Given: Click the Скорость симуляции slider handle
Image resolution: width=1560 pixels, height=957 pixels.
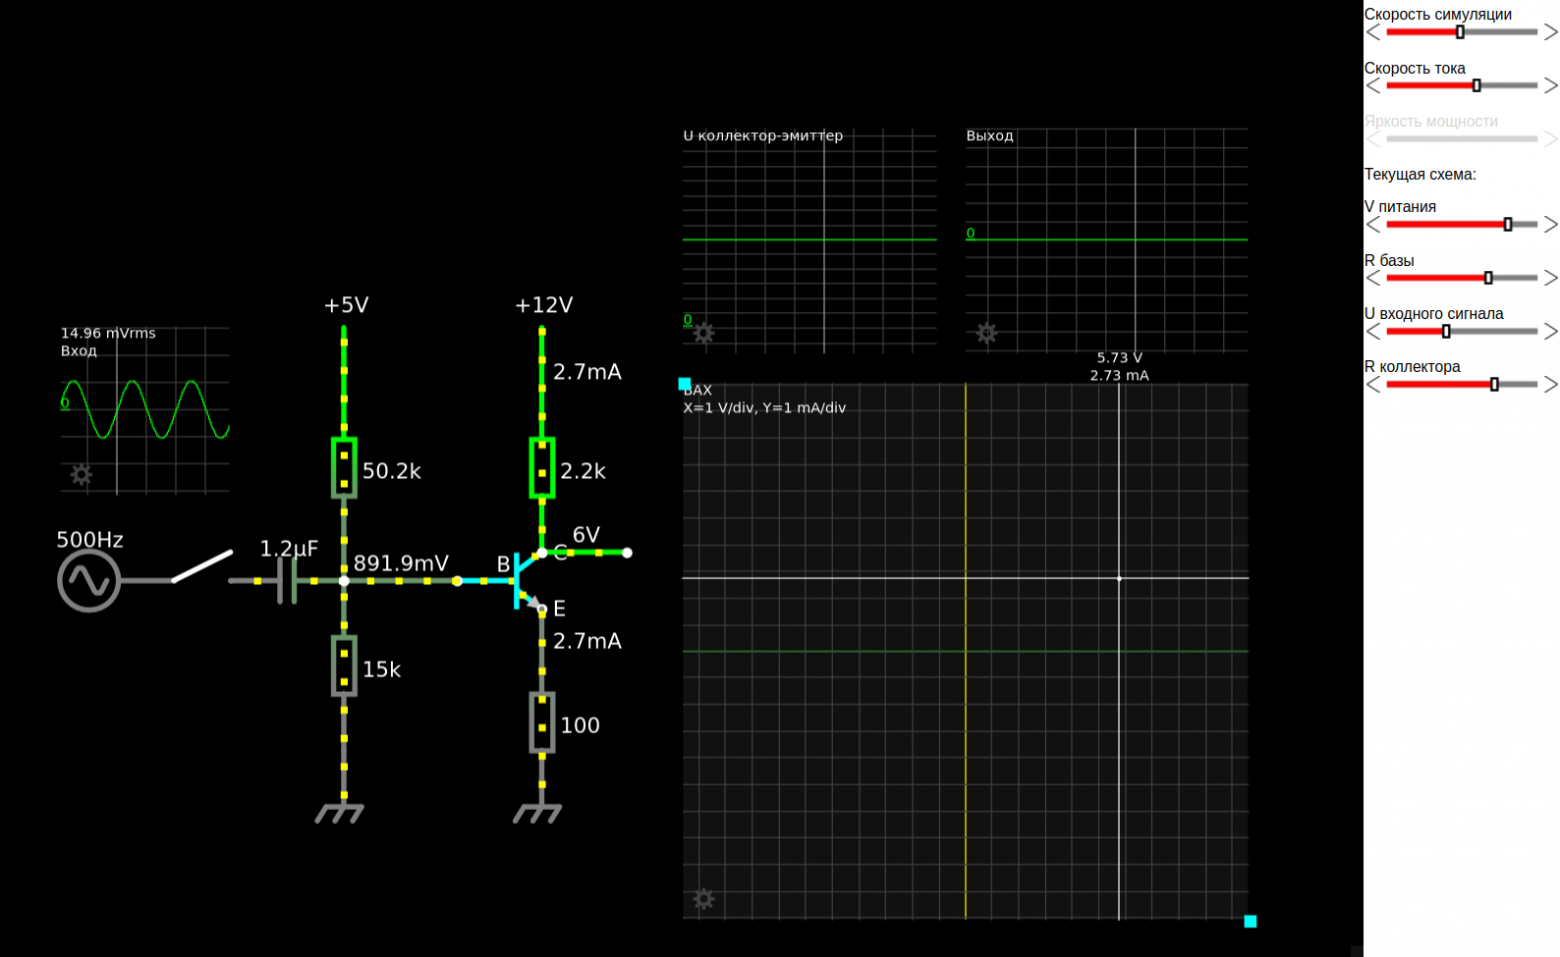Looking at the screenshot, I should pyautogui.click(x=1460, y=32).
